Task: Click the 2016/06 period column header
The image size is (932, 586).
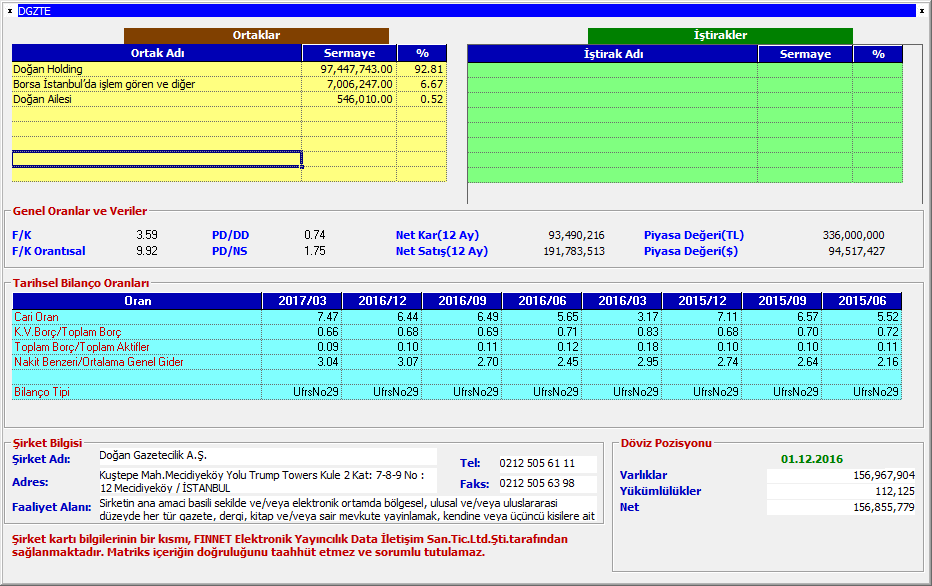Action: click(x=542, y=301)
